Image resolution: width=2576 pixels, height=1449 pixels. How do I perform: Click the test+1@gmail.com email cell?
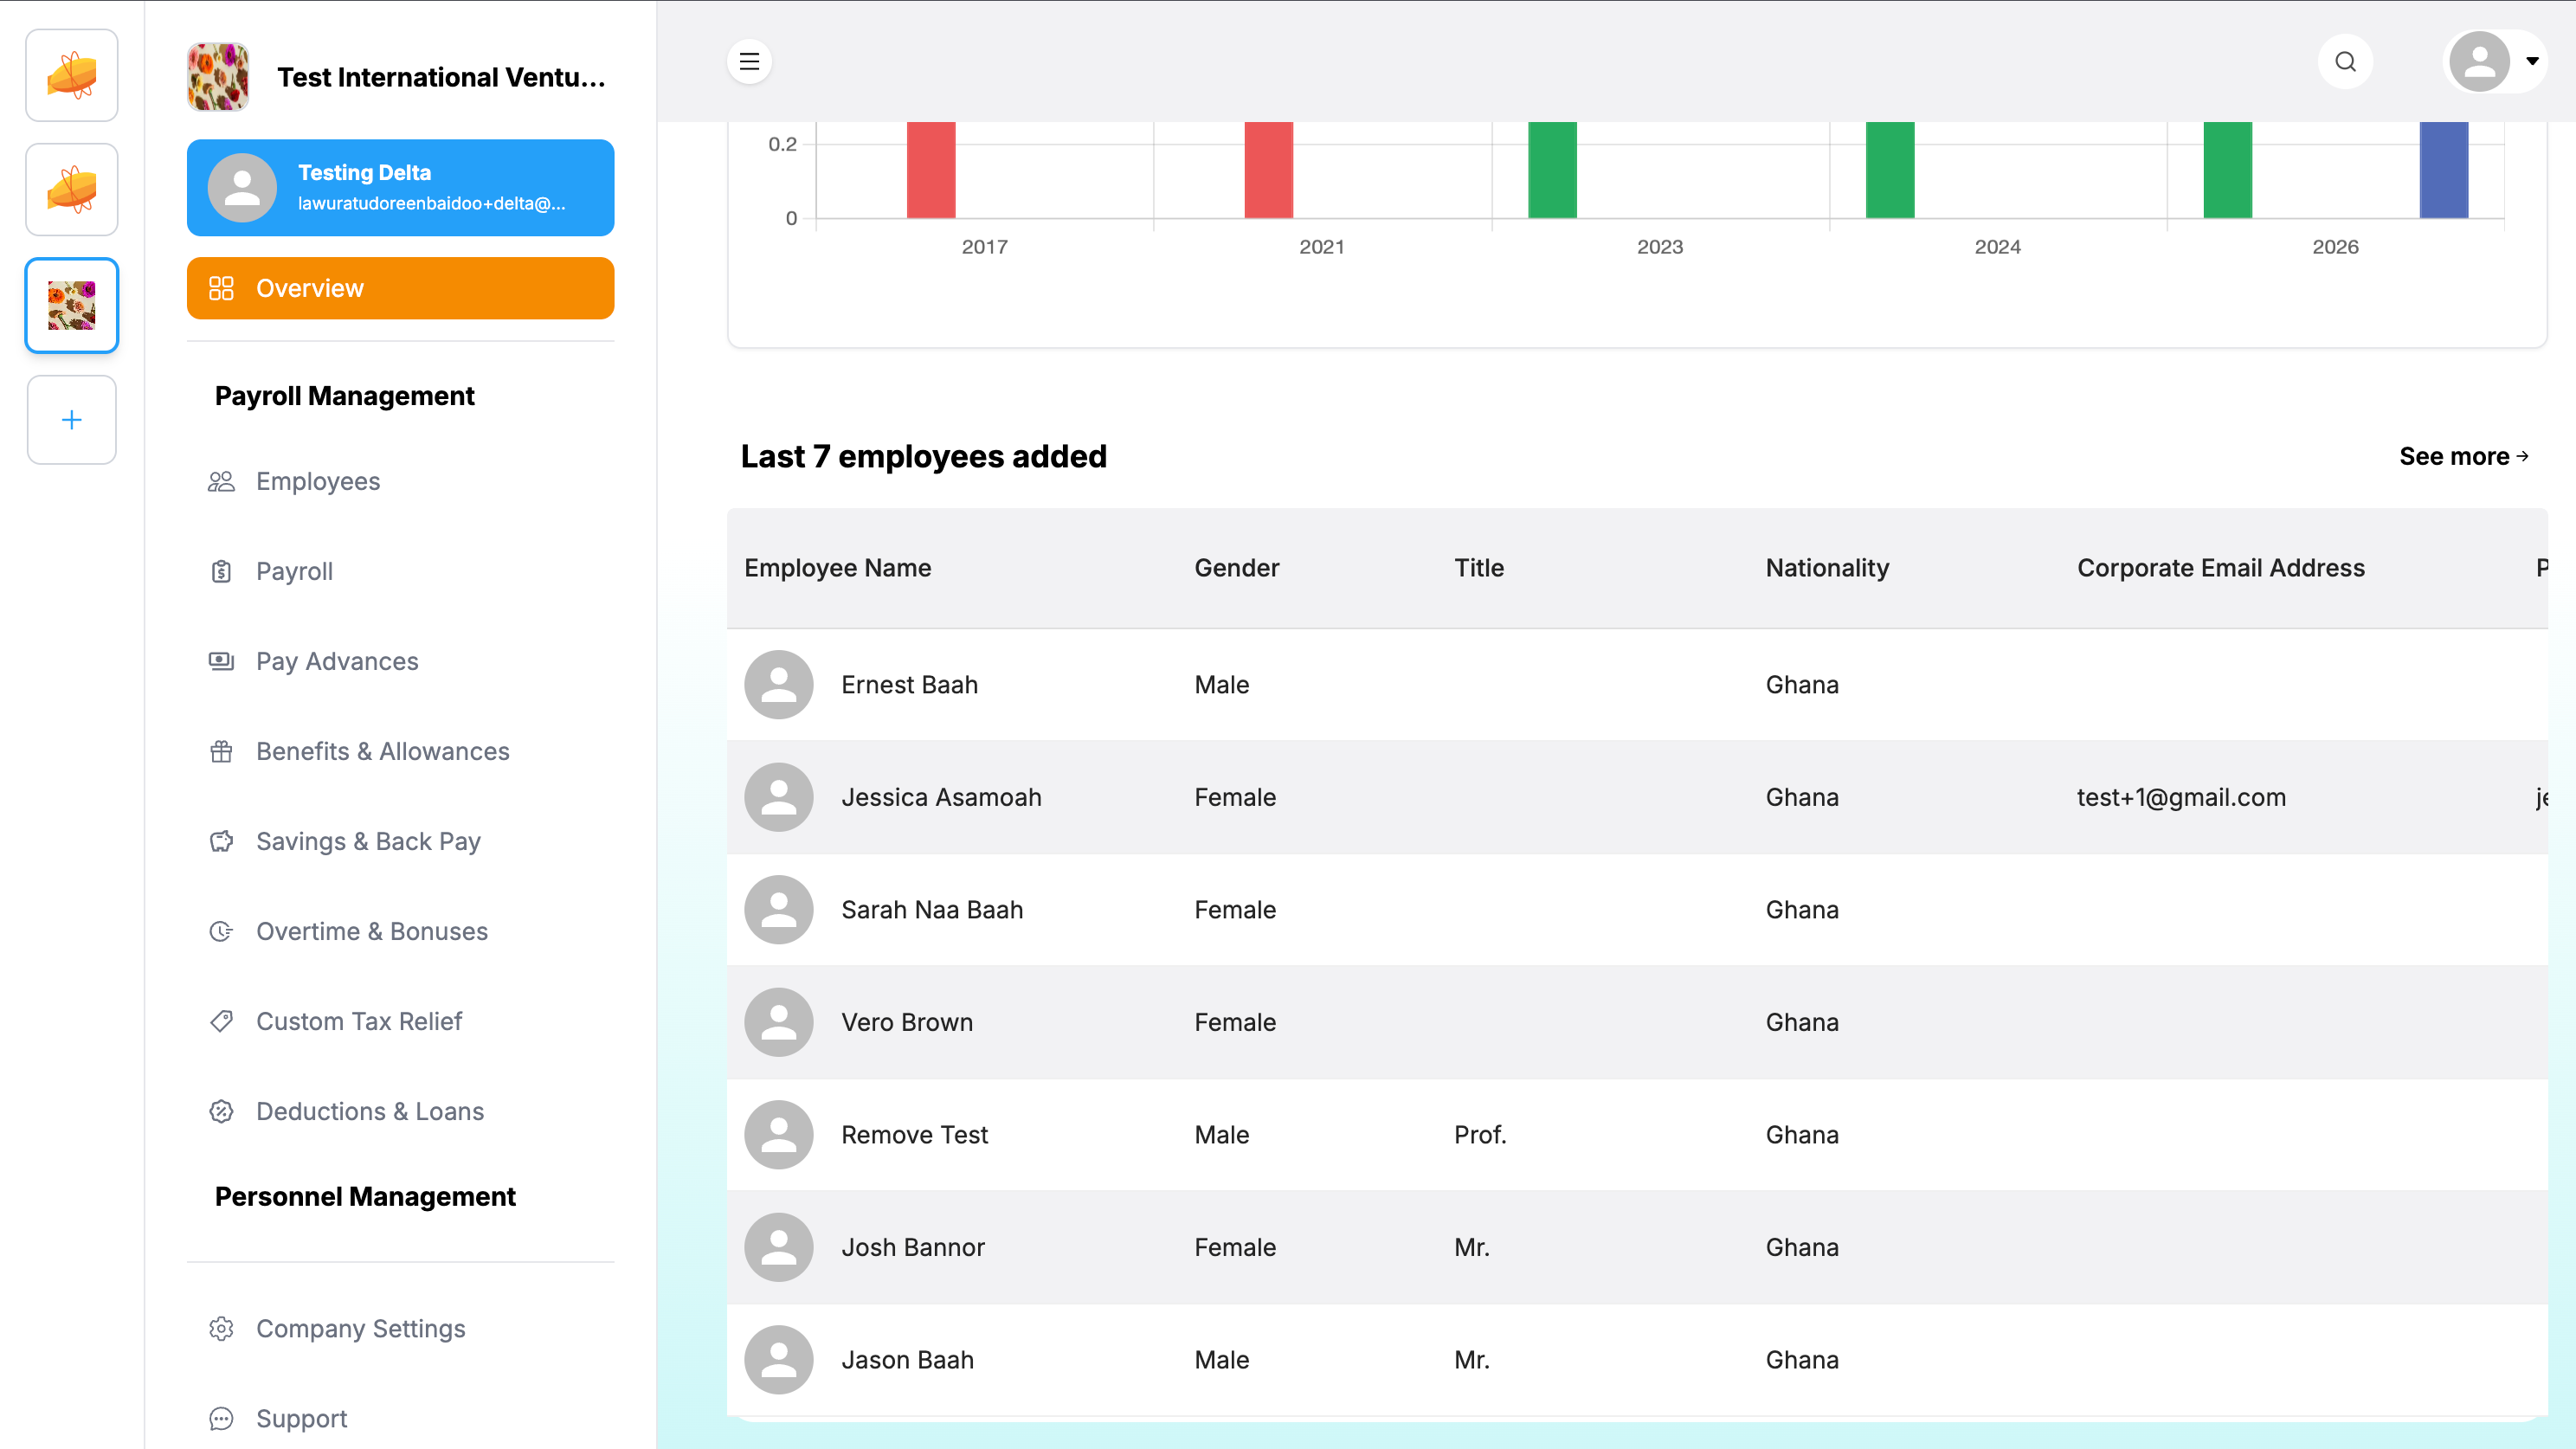pyautogui.click(x=2181, y=797)
